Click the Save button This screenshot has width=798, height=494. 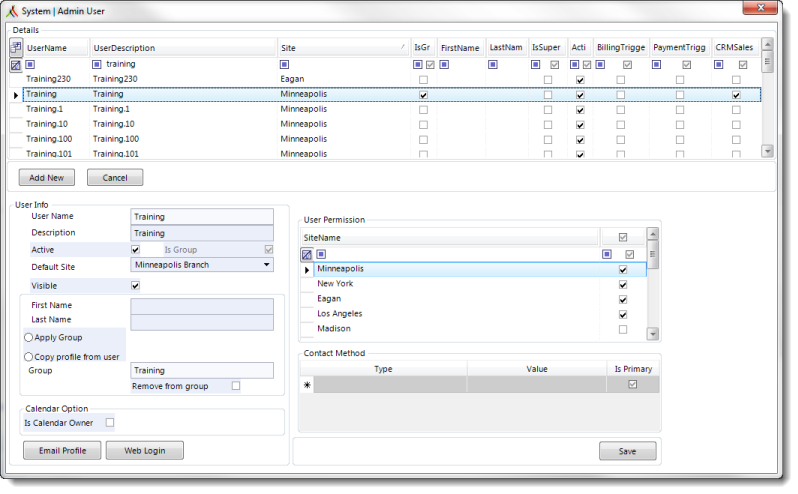pos(627,451)
